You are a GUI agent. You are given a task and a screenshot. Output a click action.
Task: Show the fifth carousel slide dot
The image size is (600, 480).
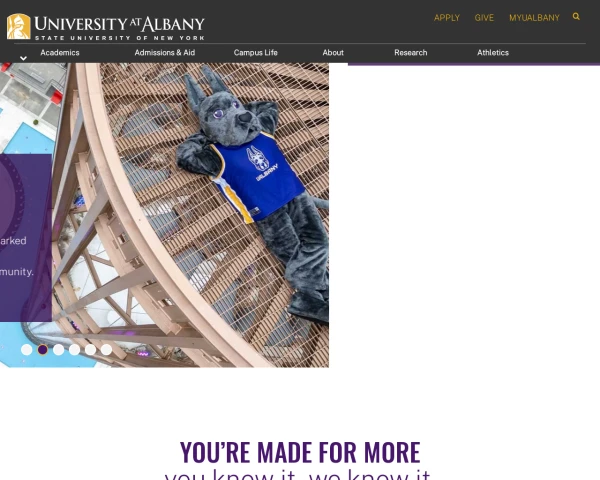[x=90, y=349]
